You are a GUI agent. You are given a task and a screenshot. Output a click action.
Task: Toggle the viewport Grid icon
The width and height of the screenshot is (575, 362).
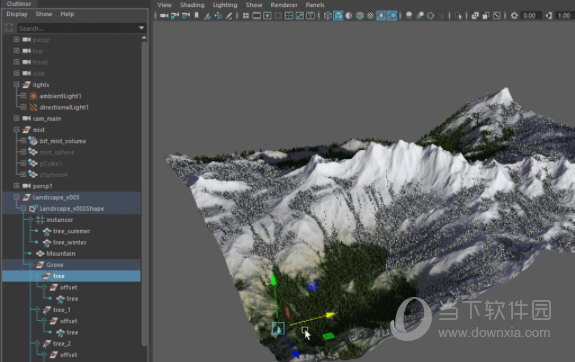click(x=246, y=15)
